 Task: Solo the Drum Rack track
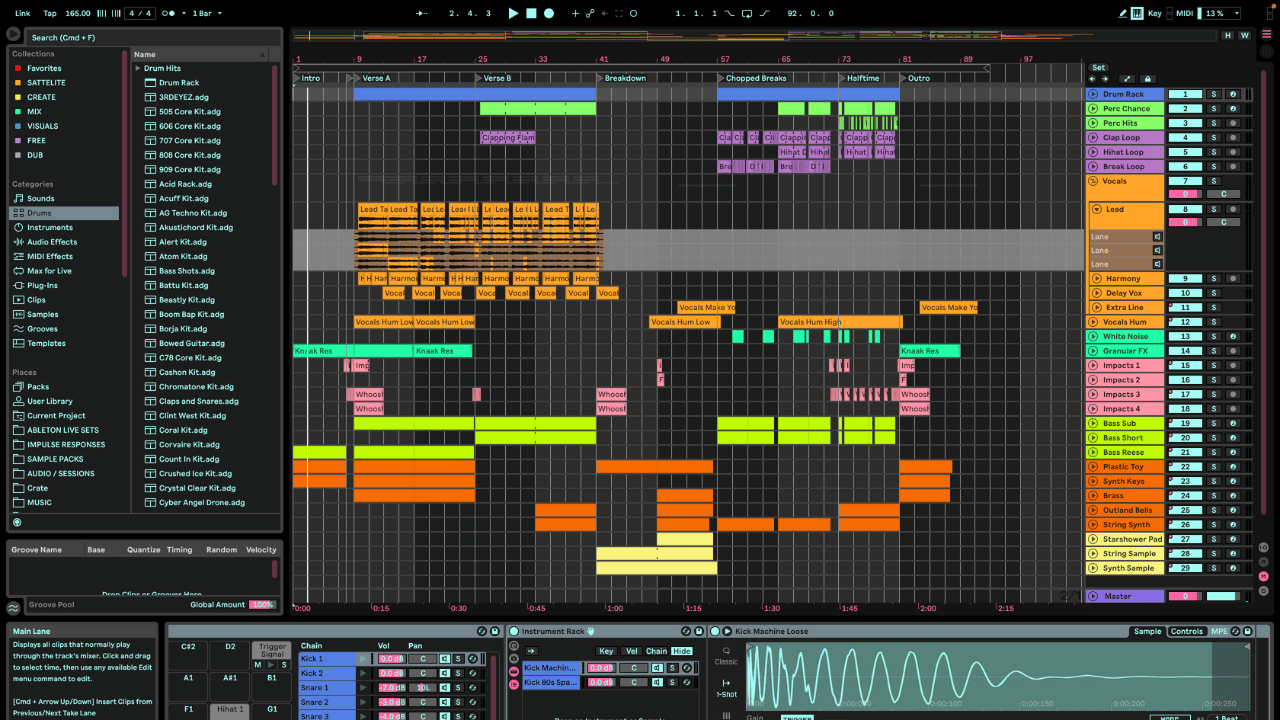(x=1214, y=94)
